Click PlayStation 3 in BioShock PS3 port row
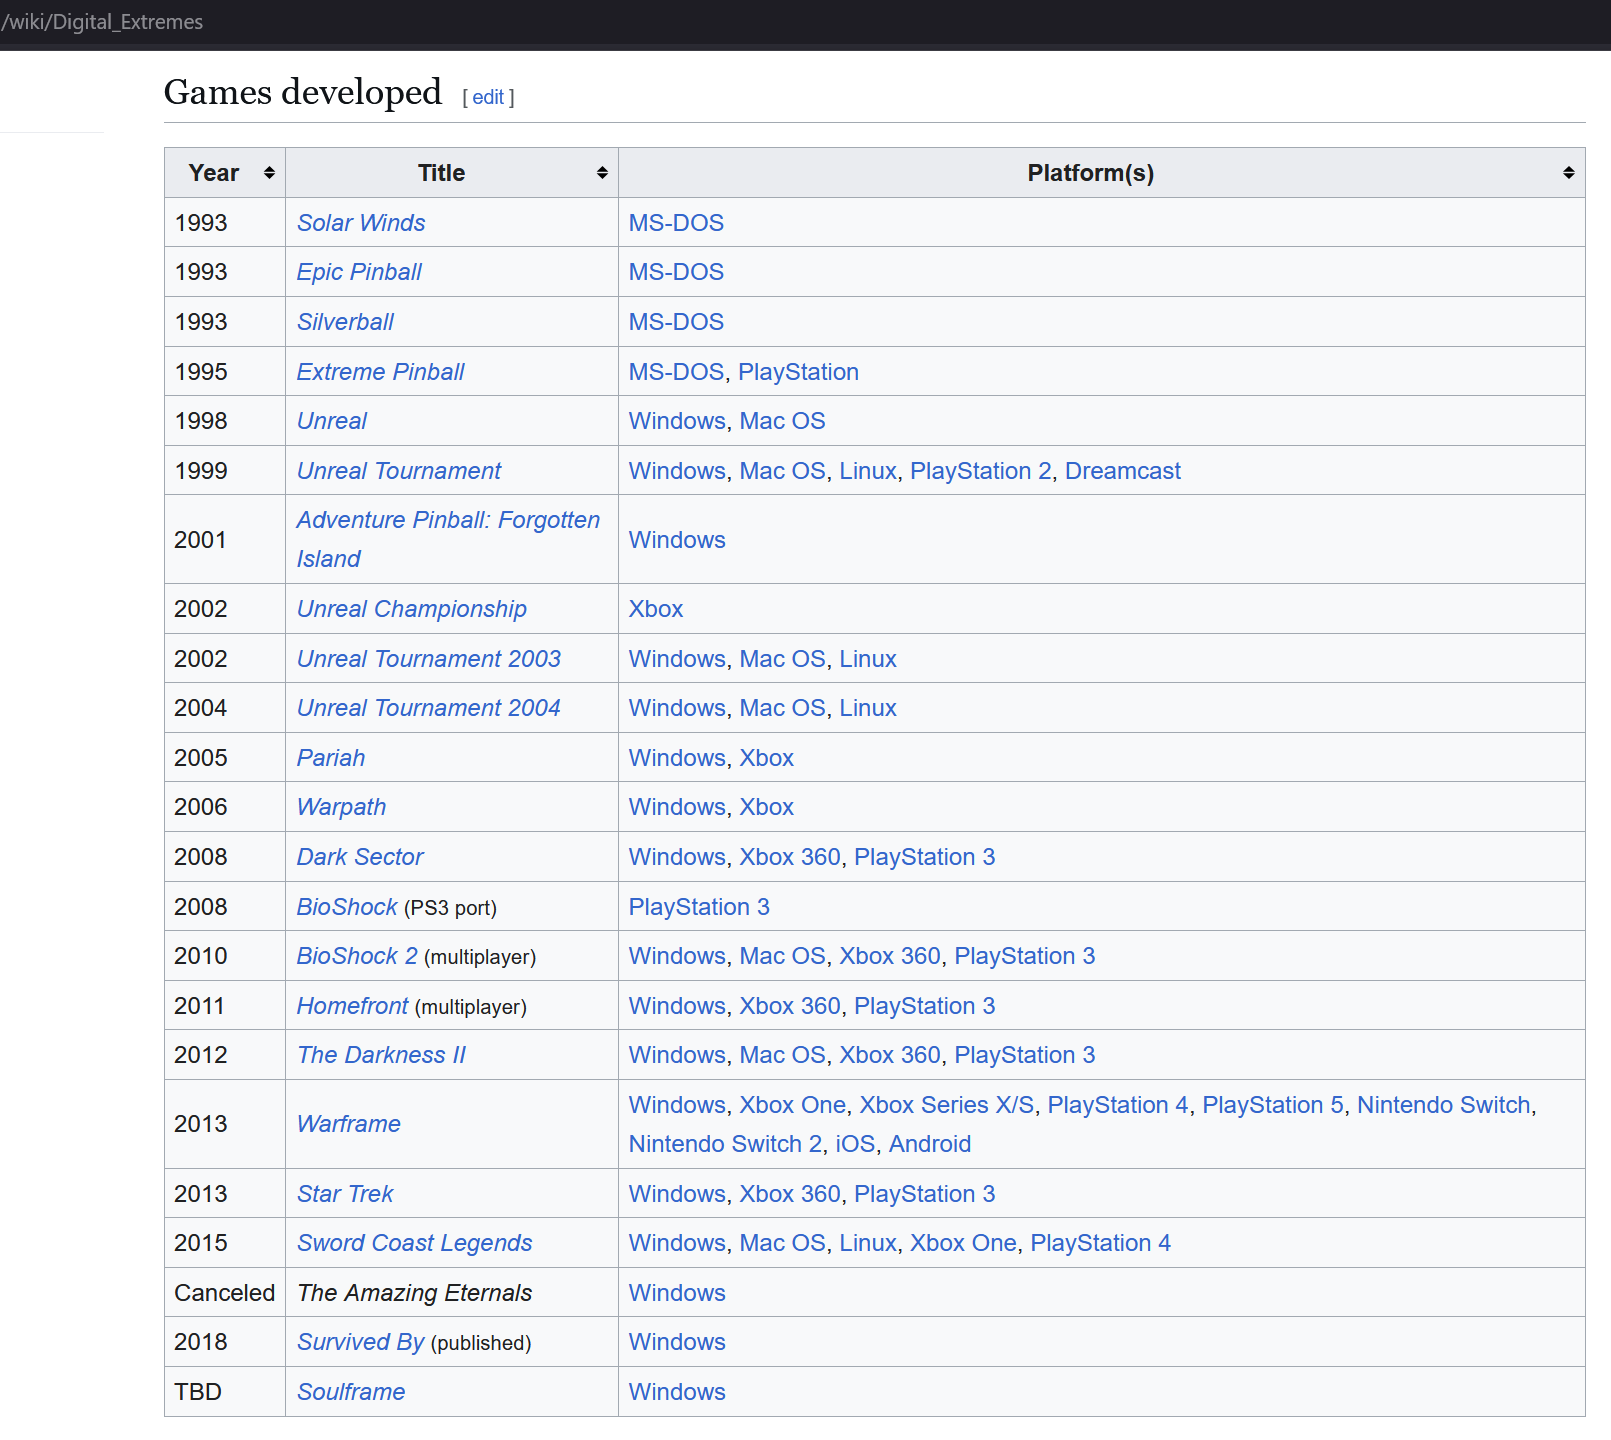 pos(699,907)
